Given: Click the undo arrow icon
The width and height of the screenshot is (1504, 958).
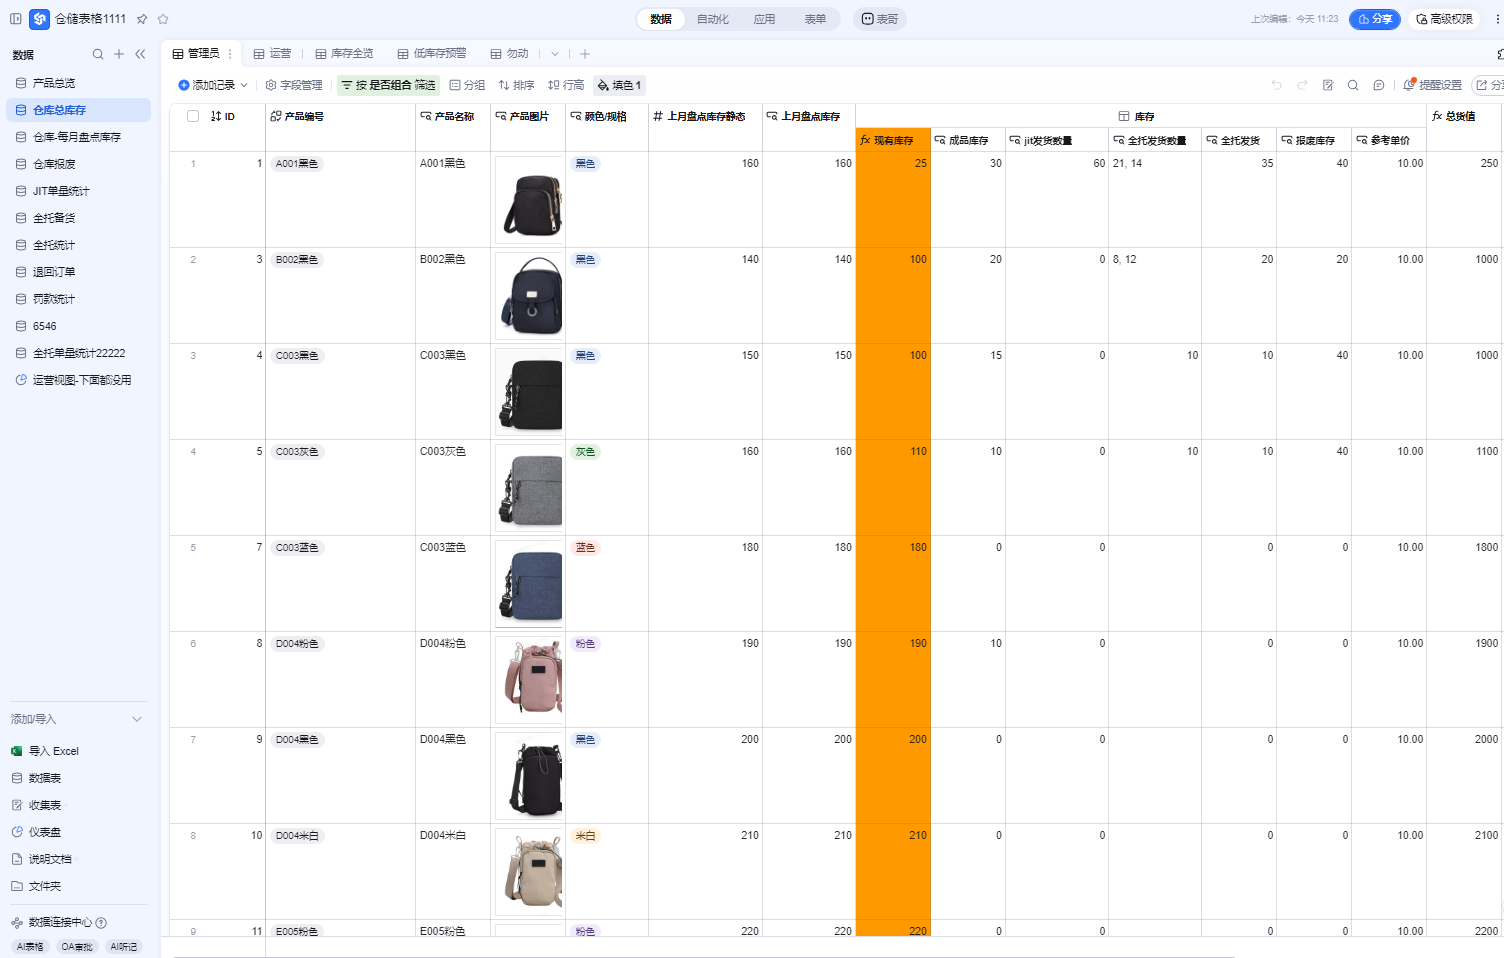Looking at the screenshot, I should [1277, 85].
